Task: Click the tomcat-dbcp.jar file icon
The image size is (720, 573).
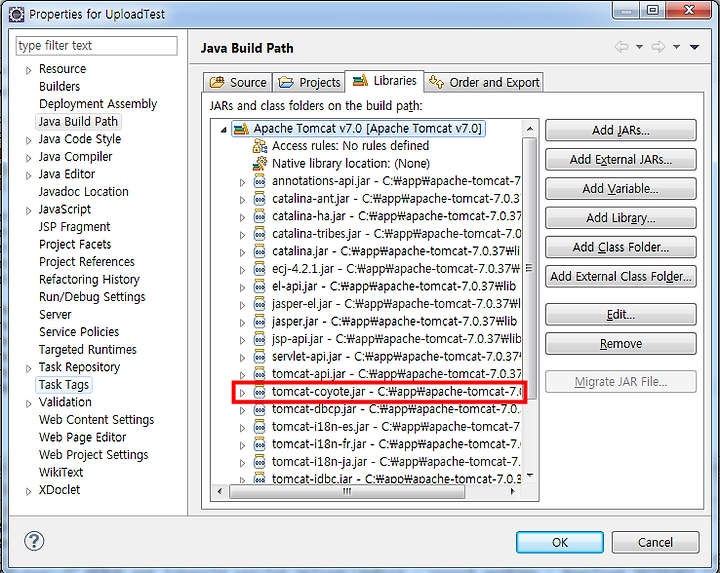Action: [260, 409]
